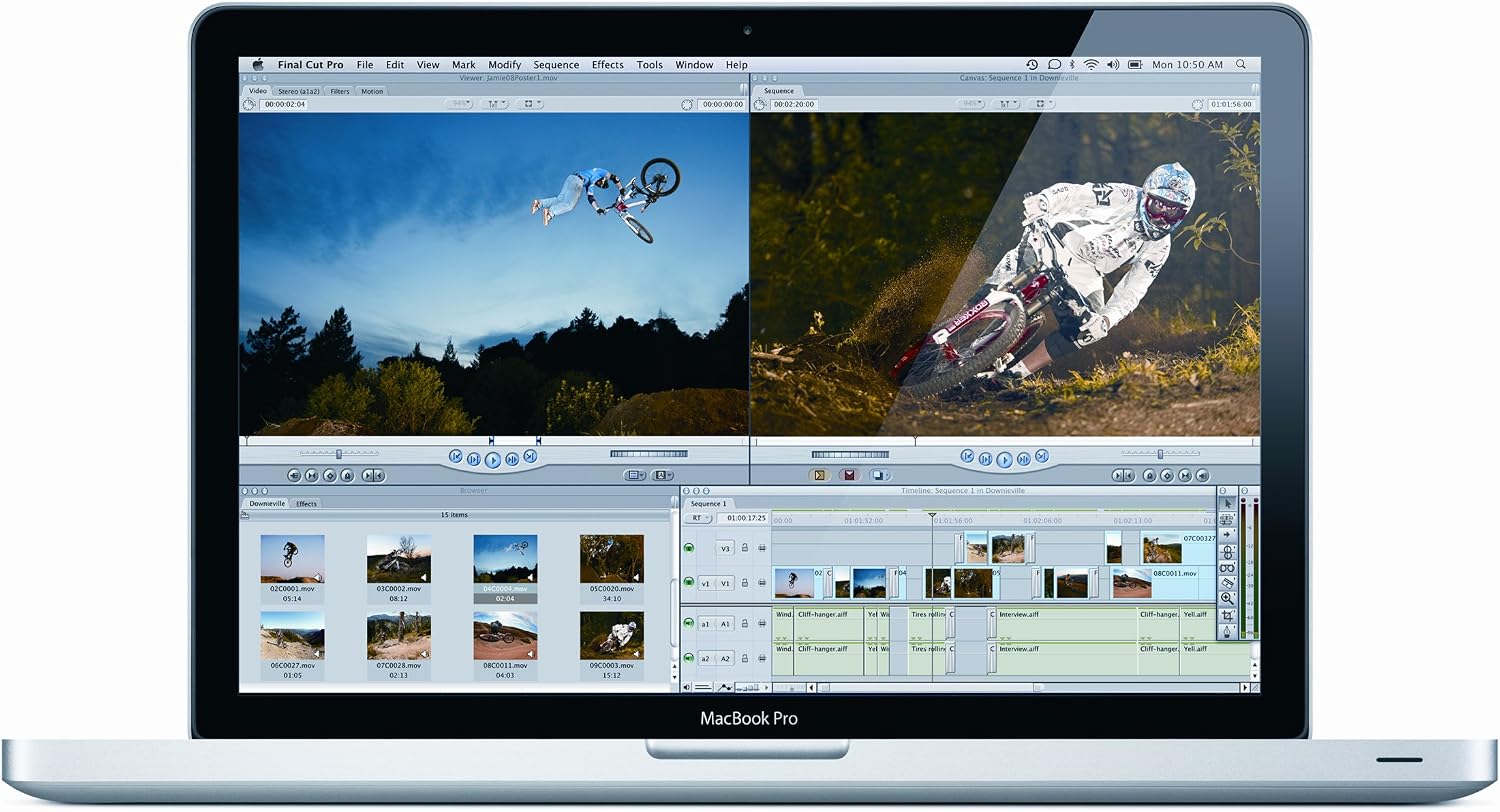The width and height of the screenshot is (1500, 812).
Task: Lock the V3 track
Action: 745,548
